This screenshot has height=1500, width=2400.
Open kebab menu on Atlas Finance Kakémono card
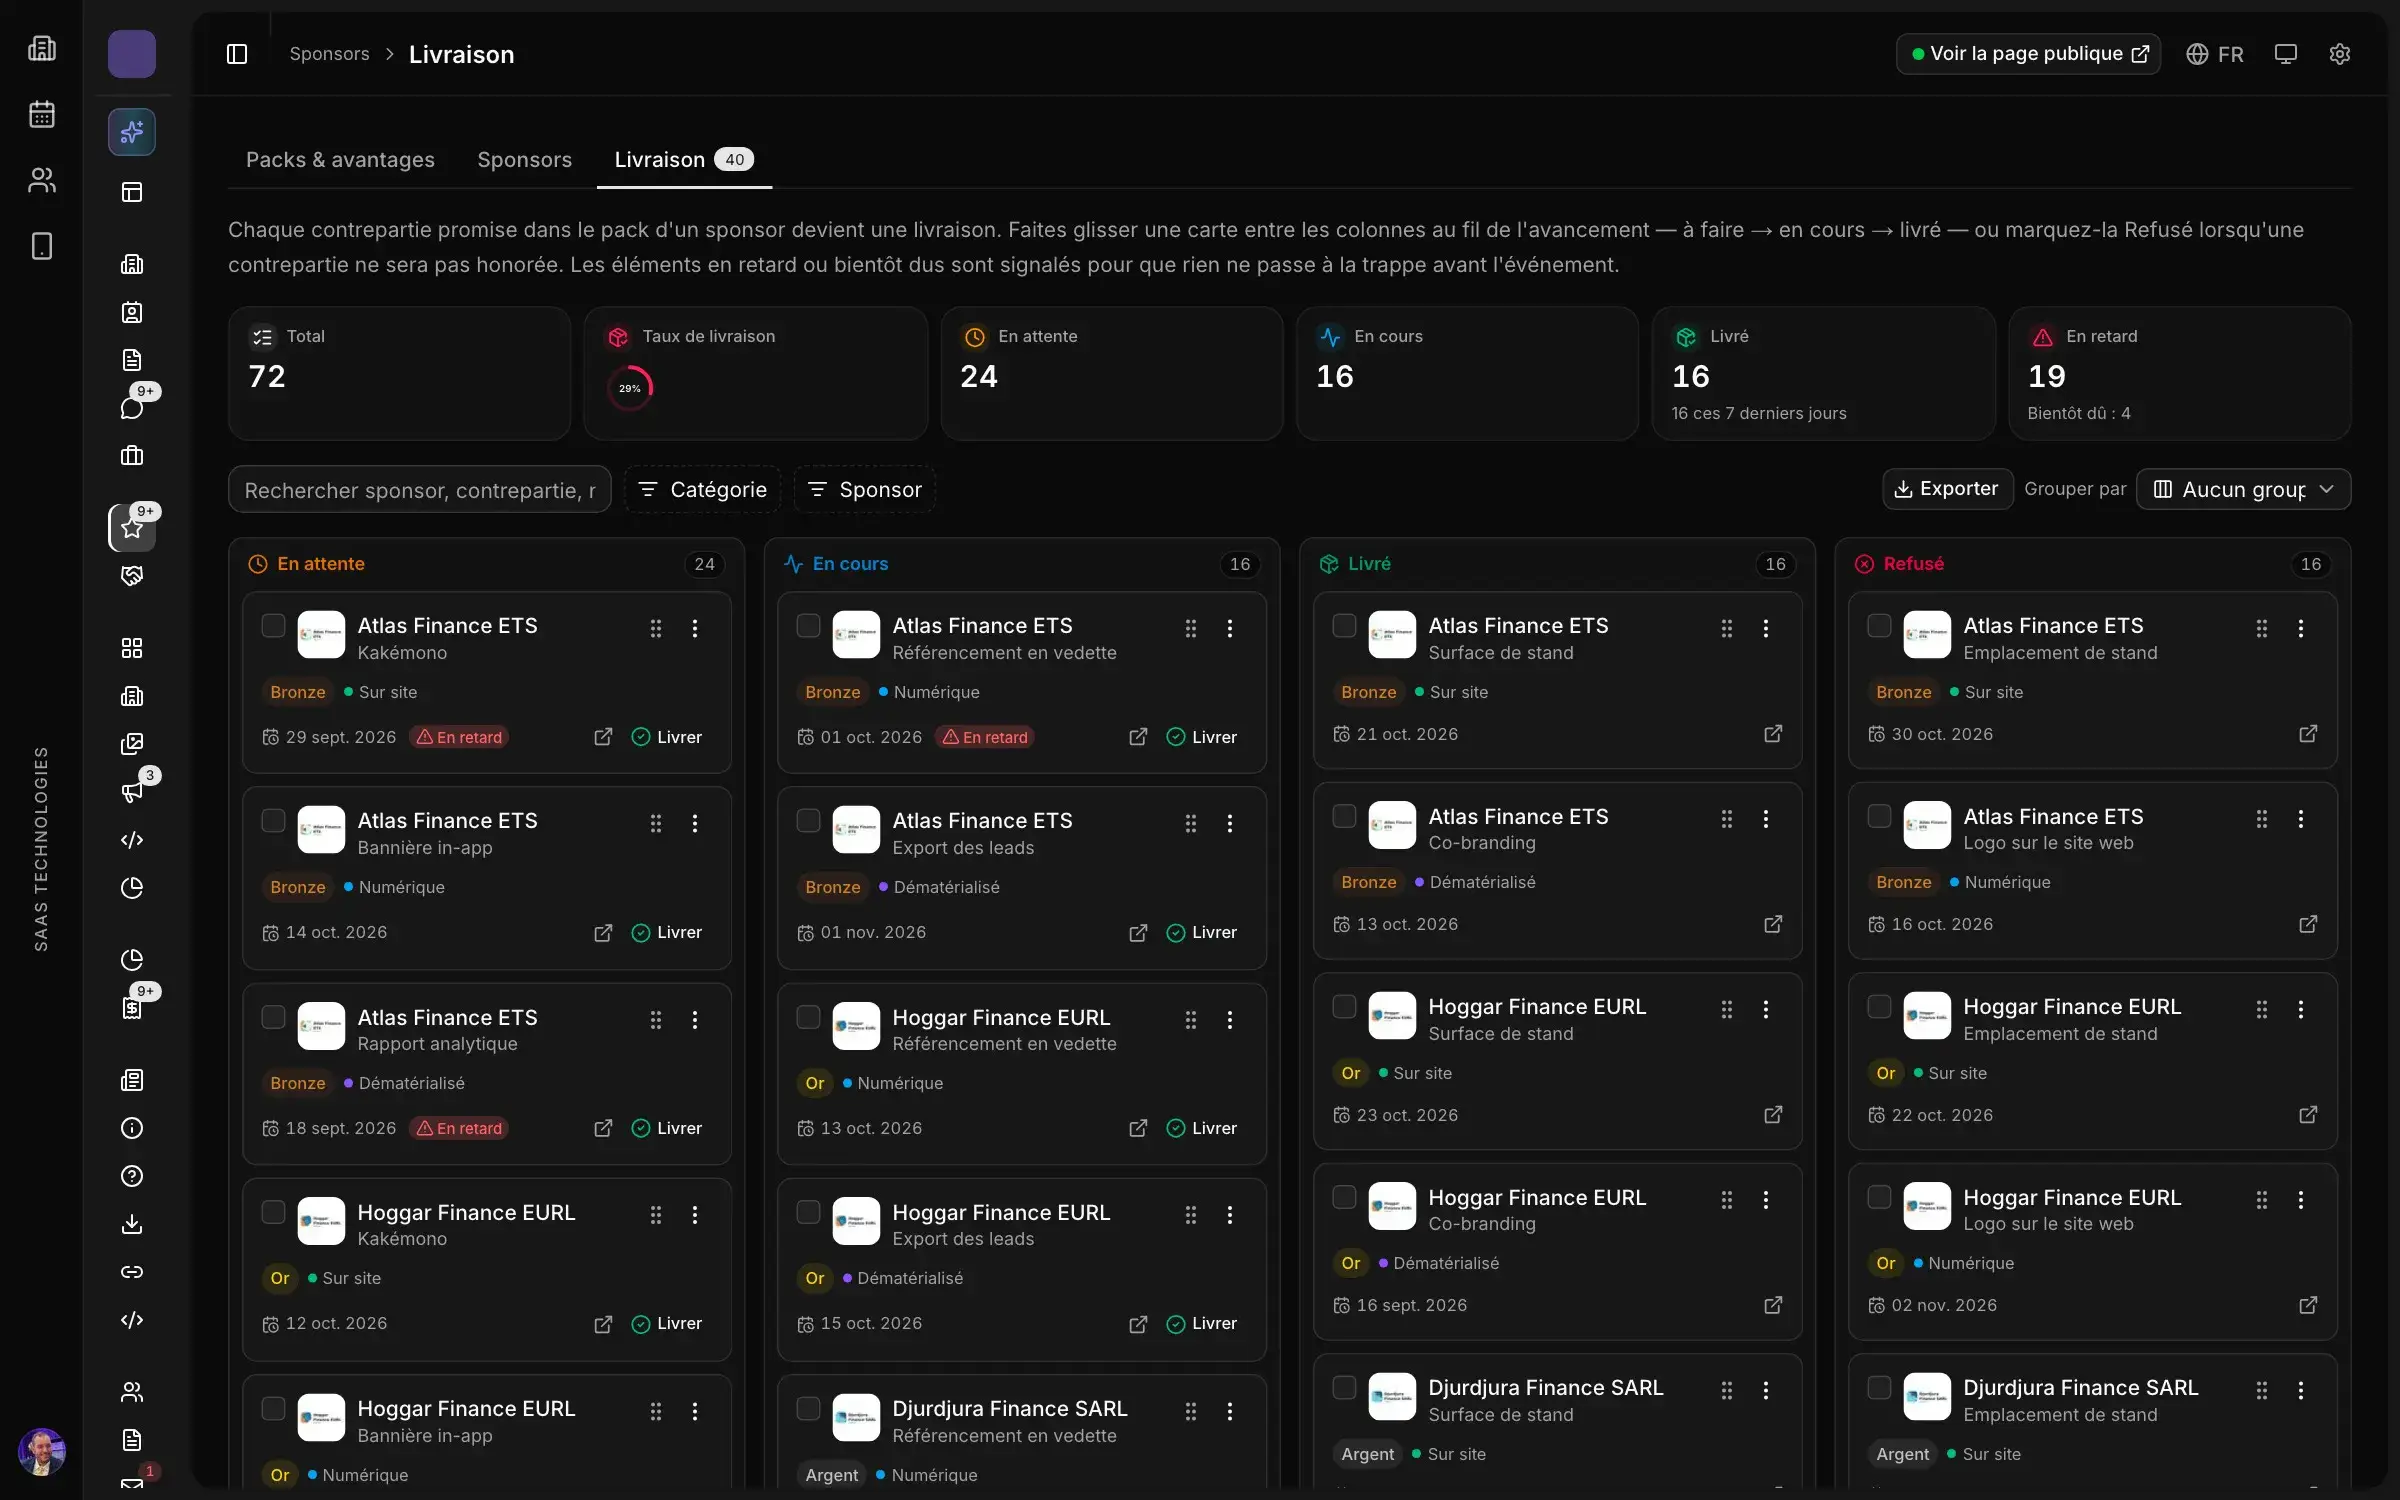click(x=695, y=628)
